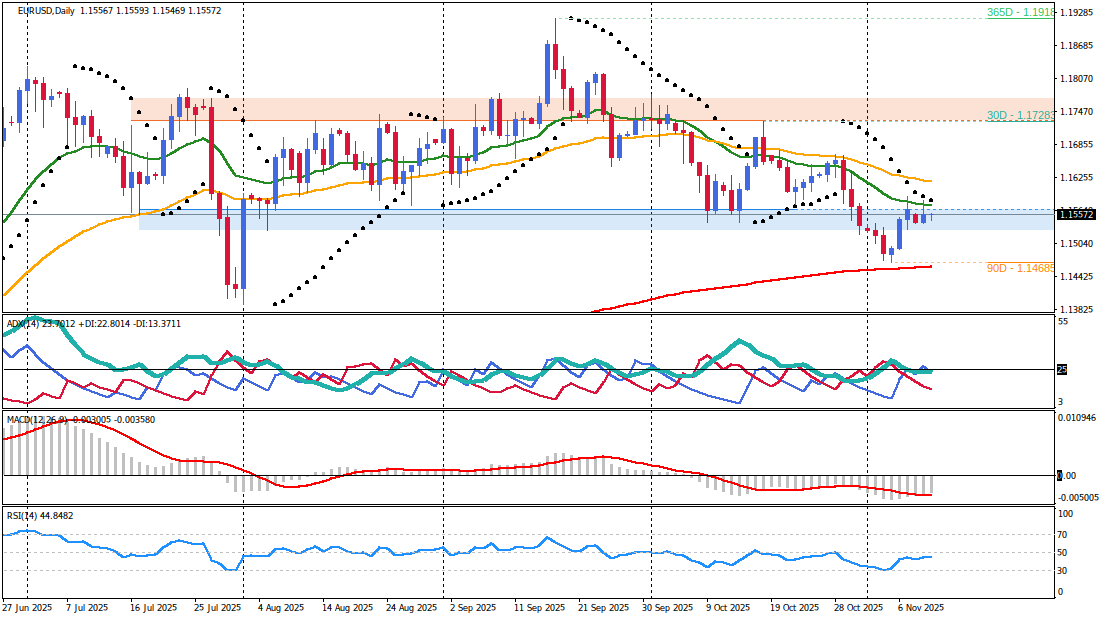The image size is (1100, 619).
Task: Select the RSI(14) 44.8482 indicator label
Action: [x=40, y=516]
